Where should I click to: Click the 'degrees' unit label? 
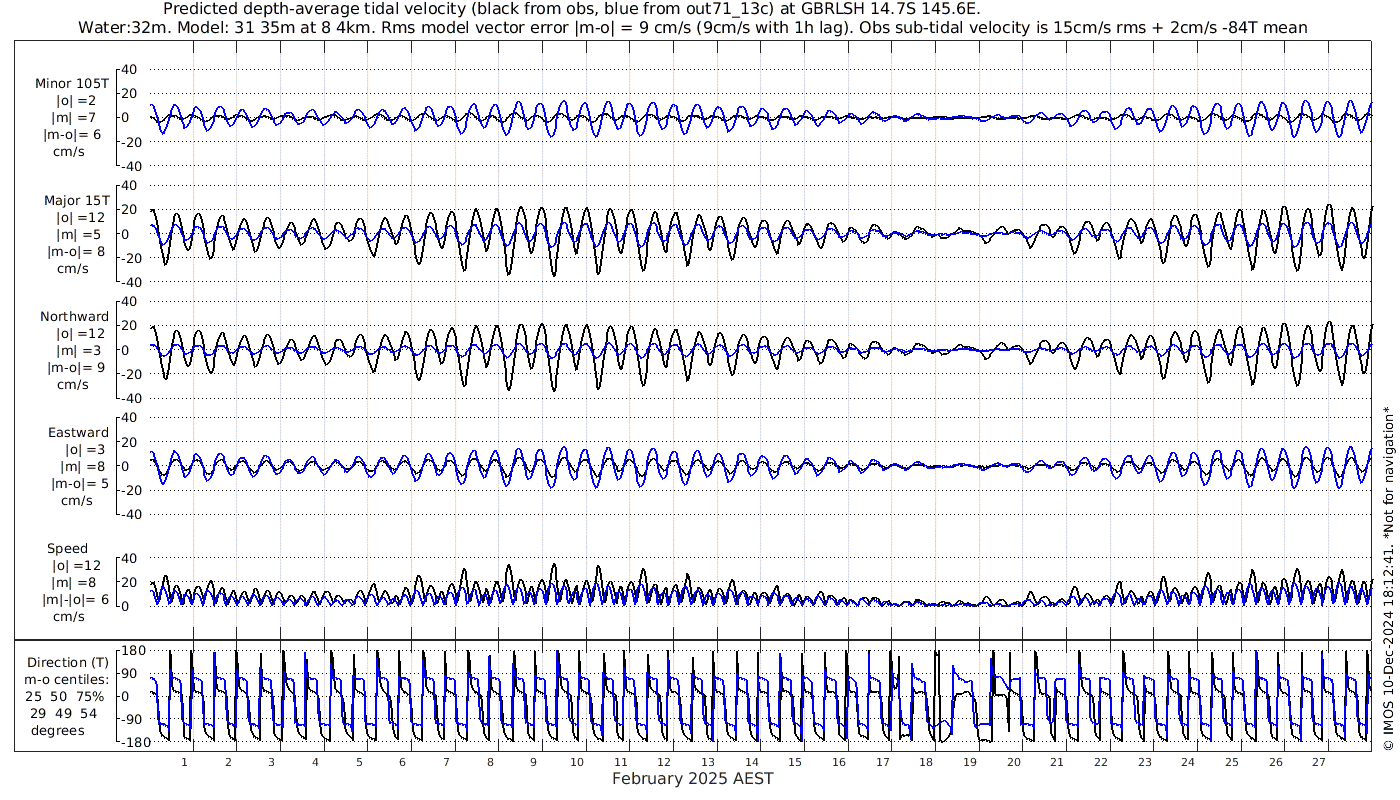click(58, 730)
